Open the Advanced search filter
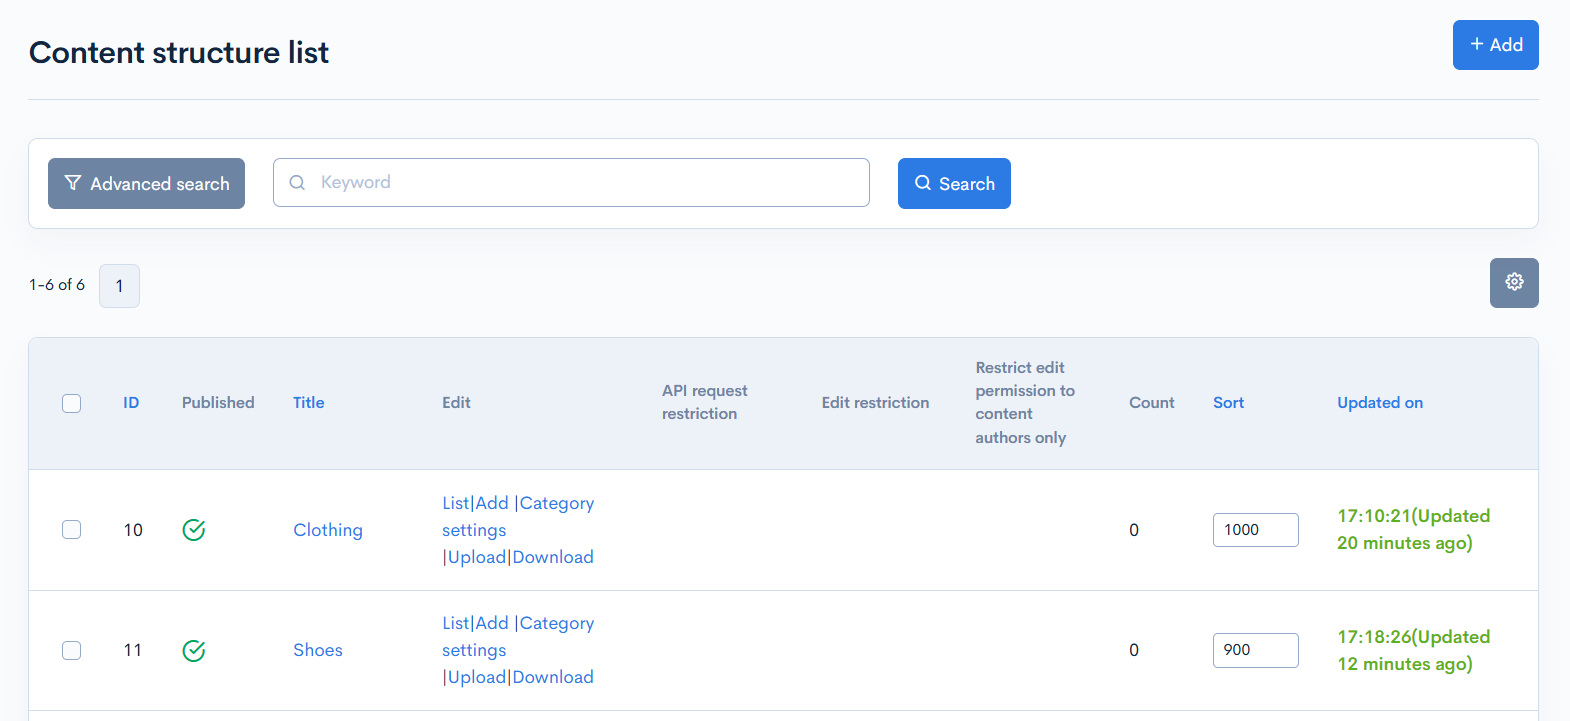The width and height of the screenshot is (1570, 721). 146,183
